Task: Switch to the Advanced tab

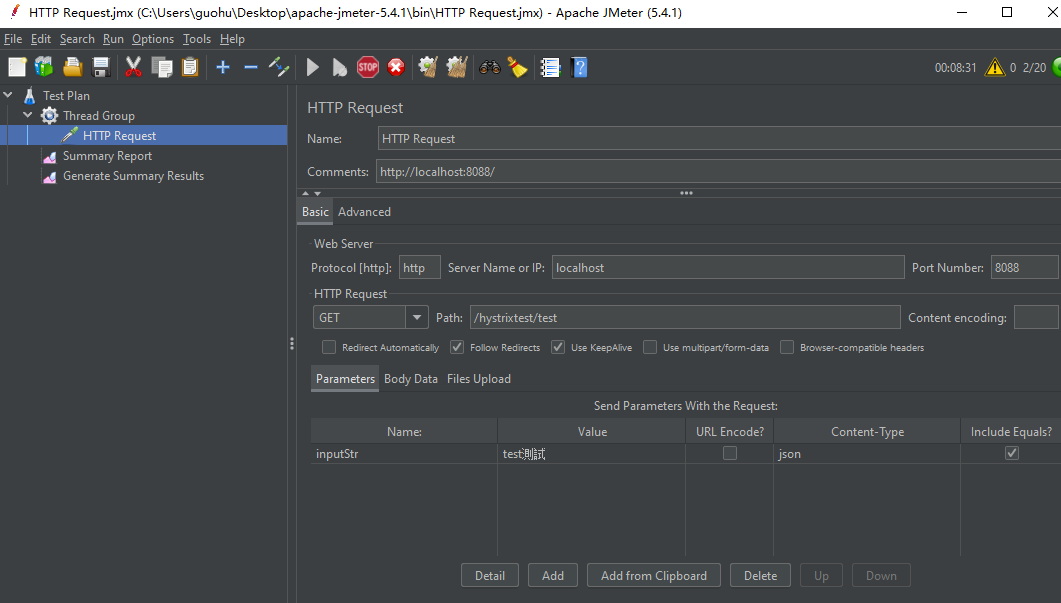Action: tap(364, 212)
